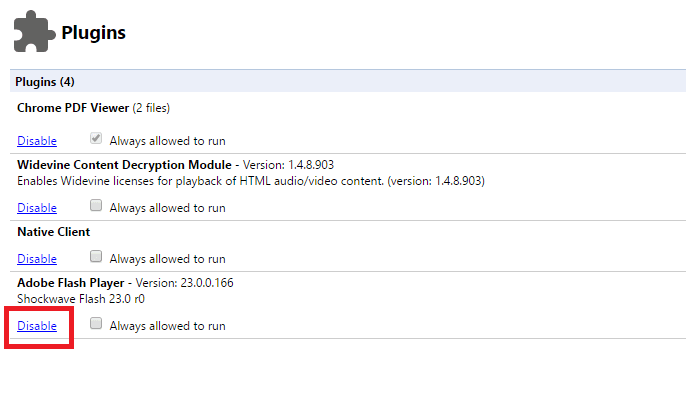Click the Widevine licenses description line
This screenshot has height=401, width=686.
[250, 181]
